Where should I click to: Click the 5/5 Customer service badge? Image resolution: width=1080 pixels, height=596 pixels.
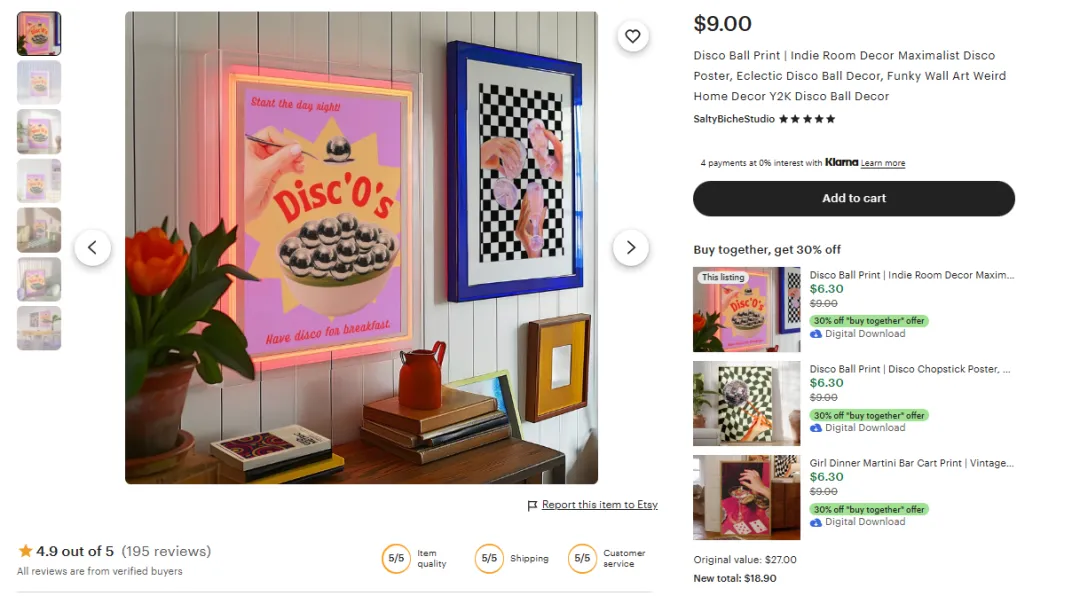click(582, 558)
